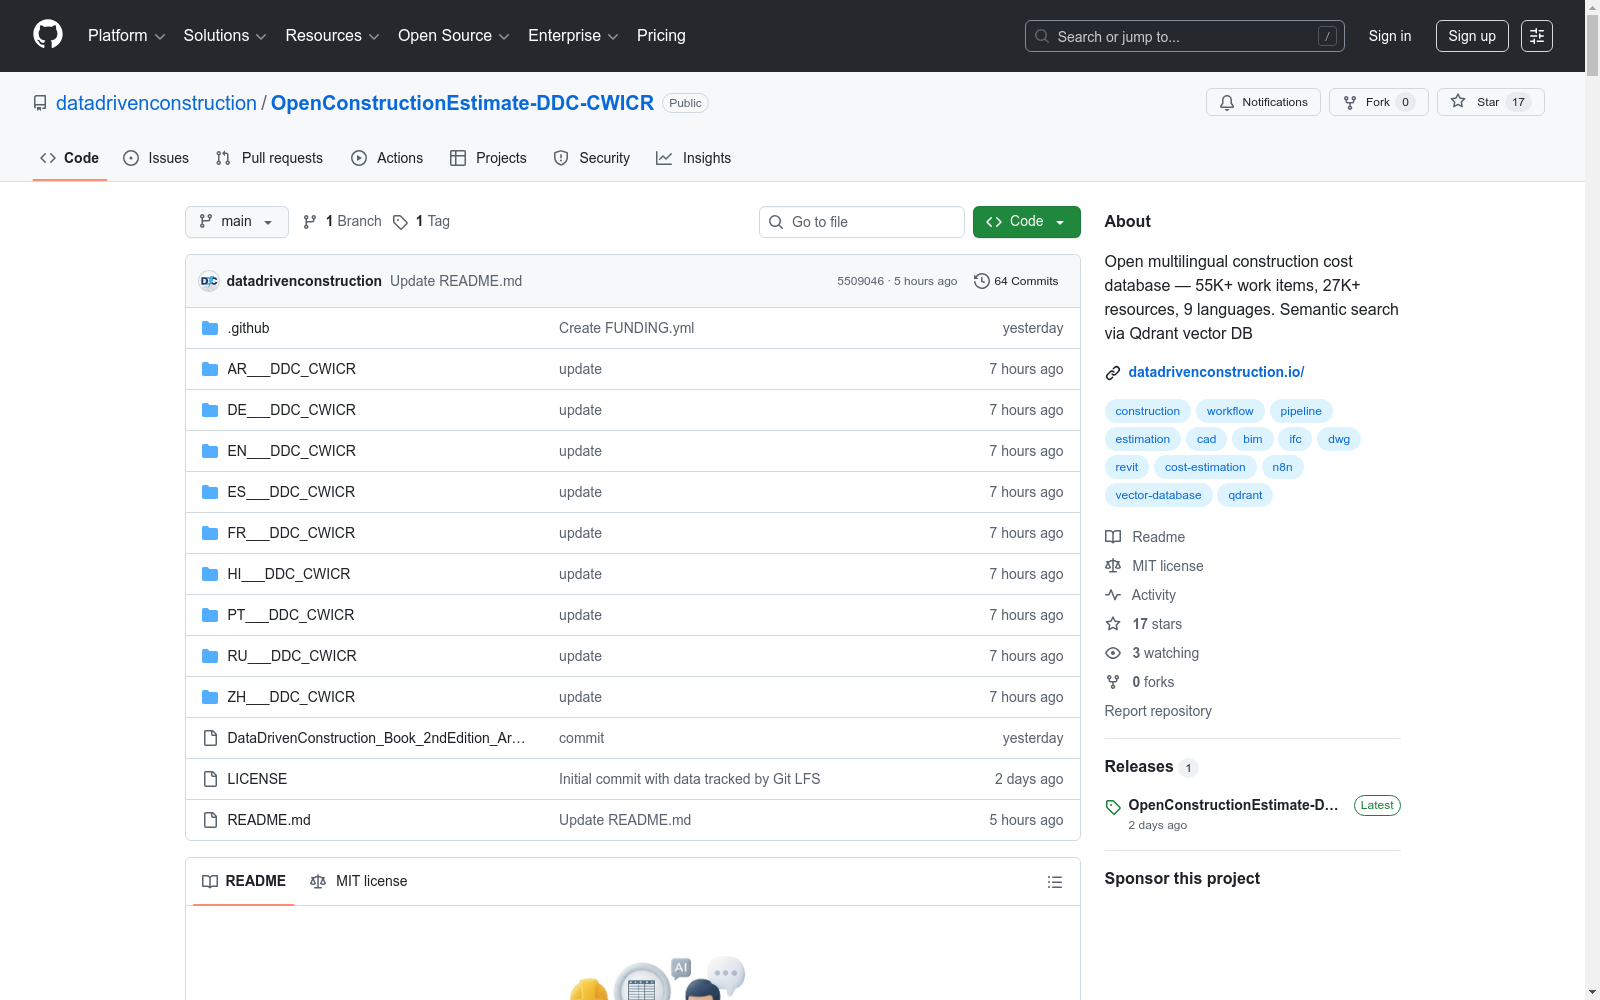
Task: Expand the Enterprise menu
Action: 573,36
